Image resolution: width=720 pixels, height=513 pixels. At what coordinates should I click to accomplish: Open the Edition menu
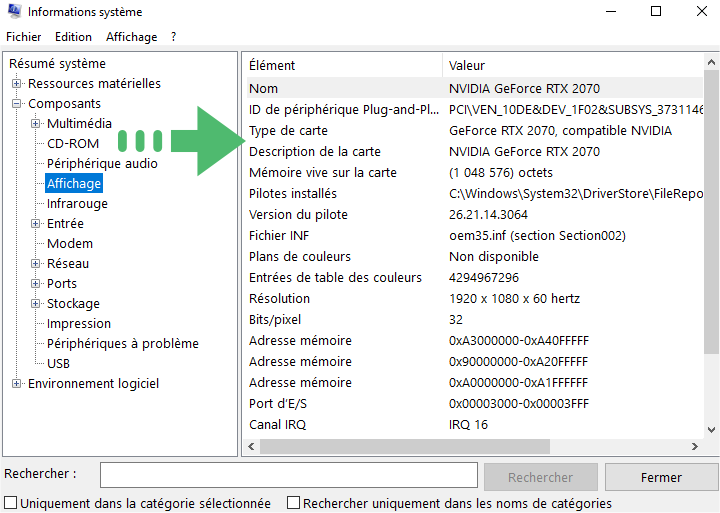click(x=73, y=37)
